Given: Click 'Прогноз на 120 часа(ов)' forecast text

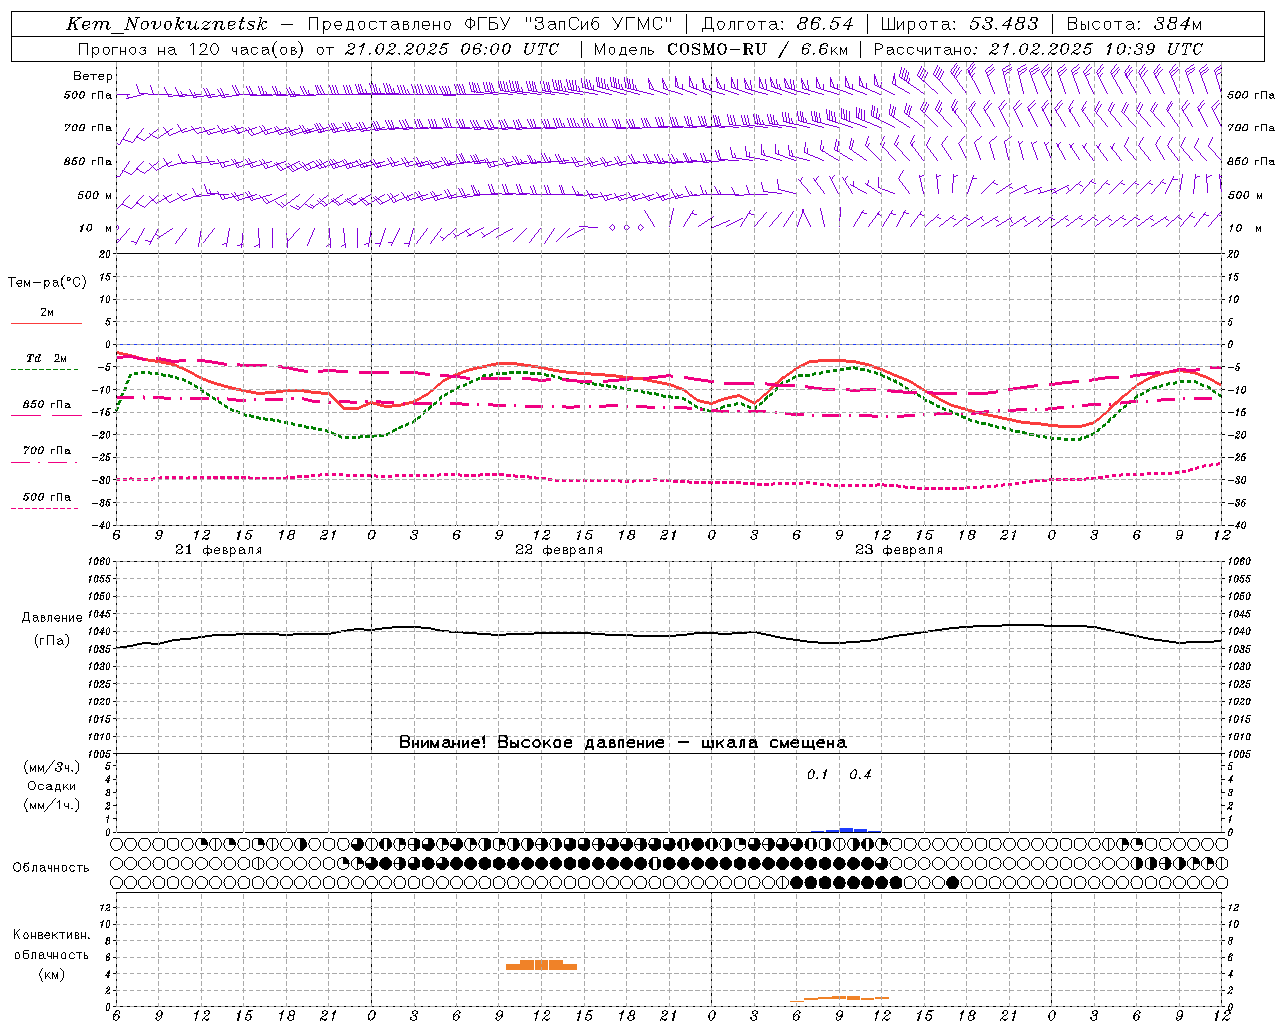Looking at the screenshot, I should tap(191, 49).
